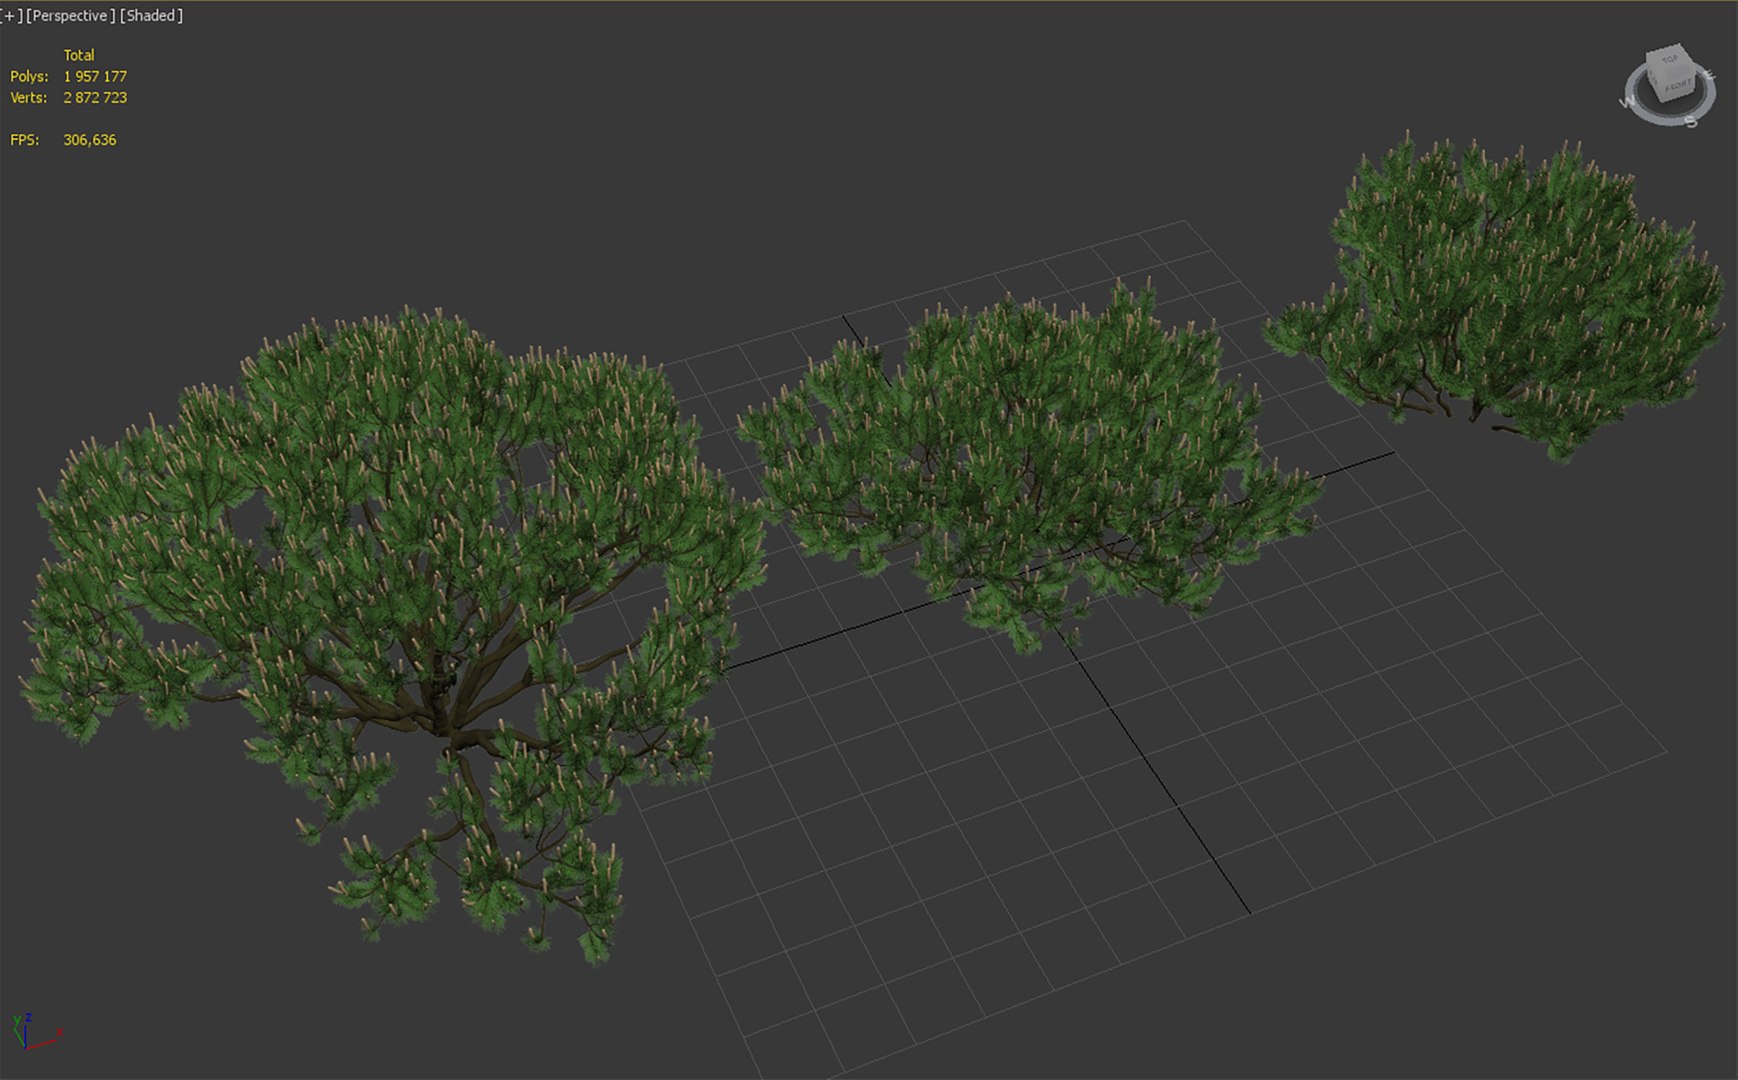
Task: Open the Shaded display mode menu
Action: 151,16
